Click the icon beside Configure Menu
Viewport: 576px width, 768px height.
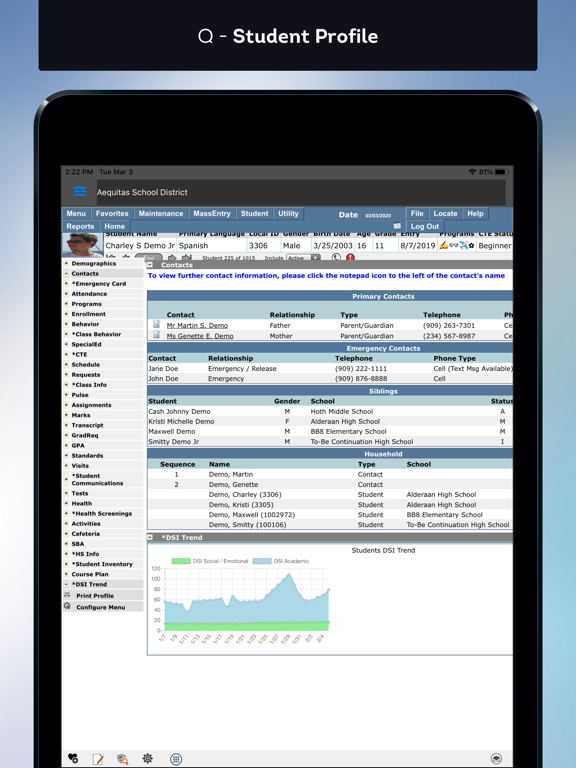67,606
